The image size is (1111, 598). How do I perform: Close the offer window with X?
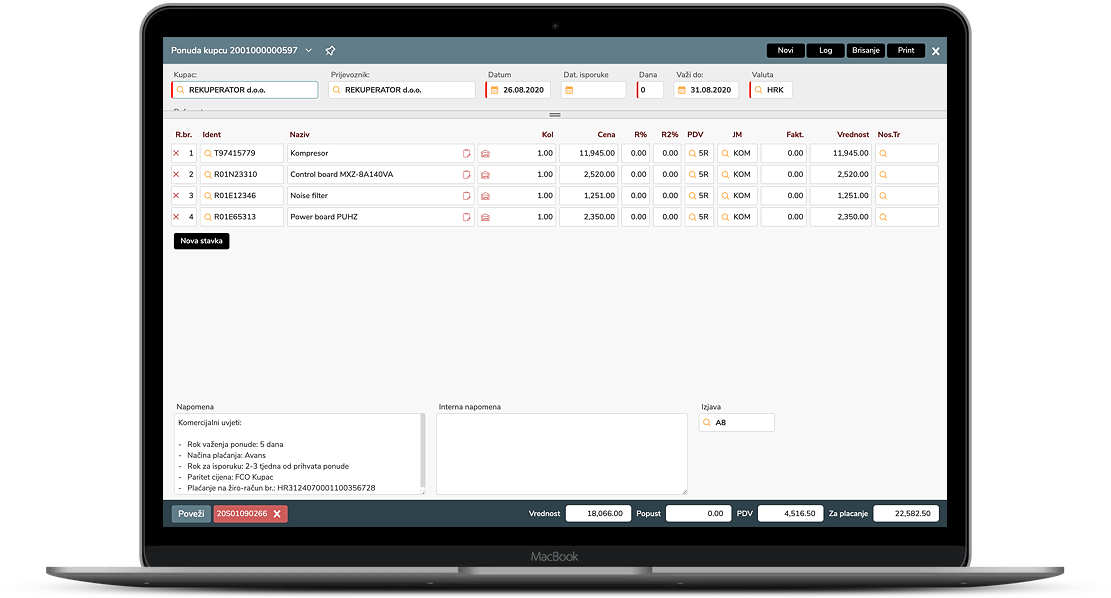[x=936, y=51]
